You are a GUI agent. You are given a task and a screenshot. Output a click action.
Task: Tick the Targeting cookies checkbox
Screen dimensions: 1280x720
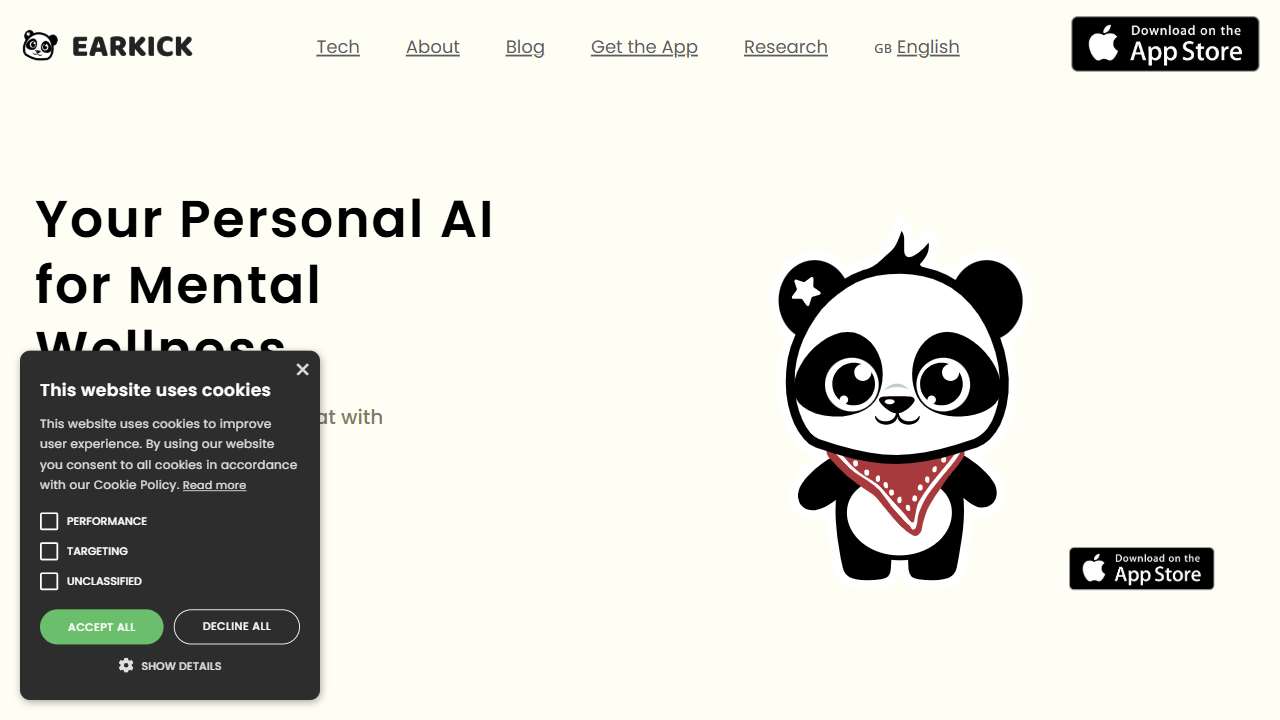click(49, 551)
